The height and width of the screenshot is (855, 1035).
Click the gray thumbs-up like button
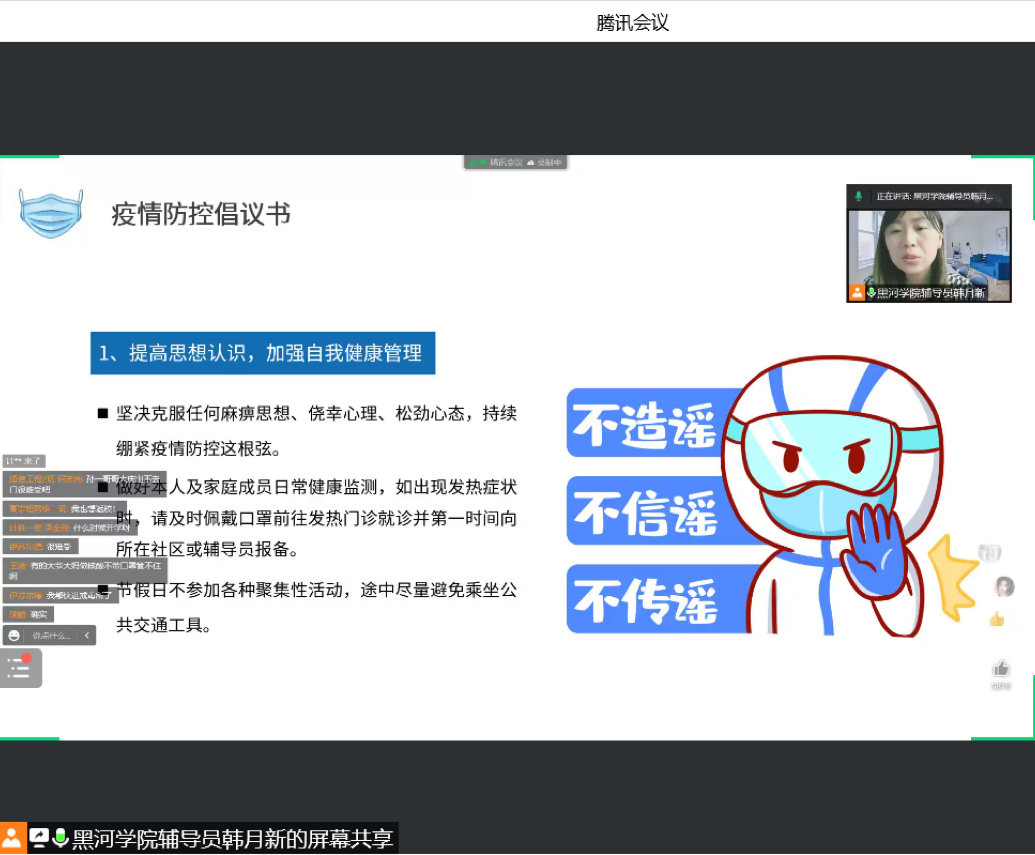click(x=1001, y=669)
